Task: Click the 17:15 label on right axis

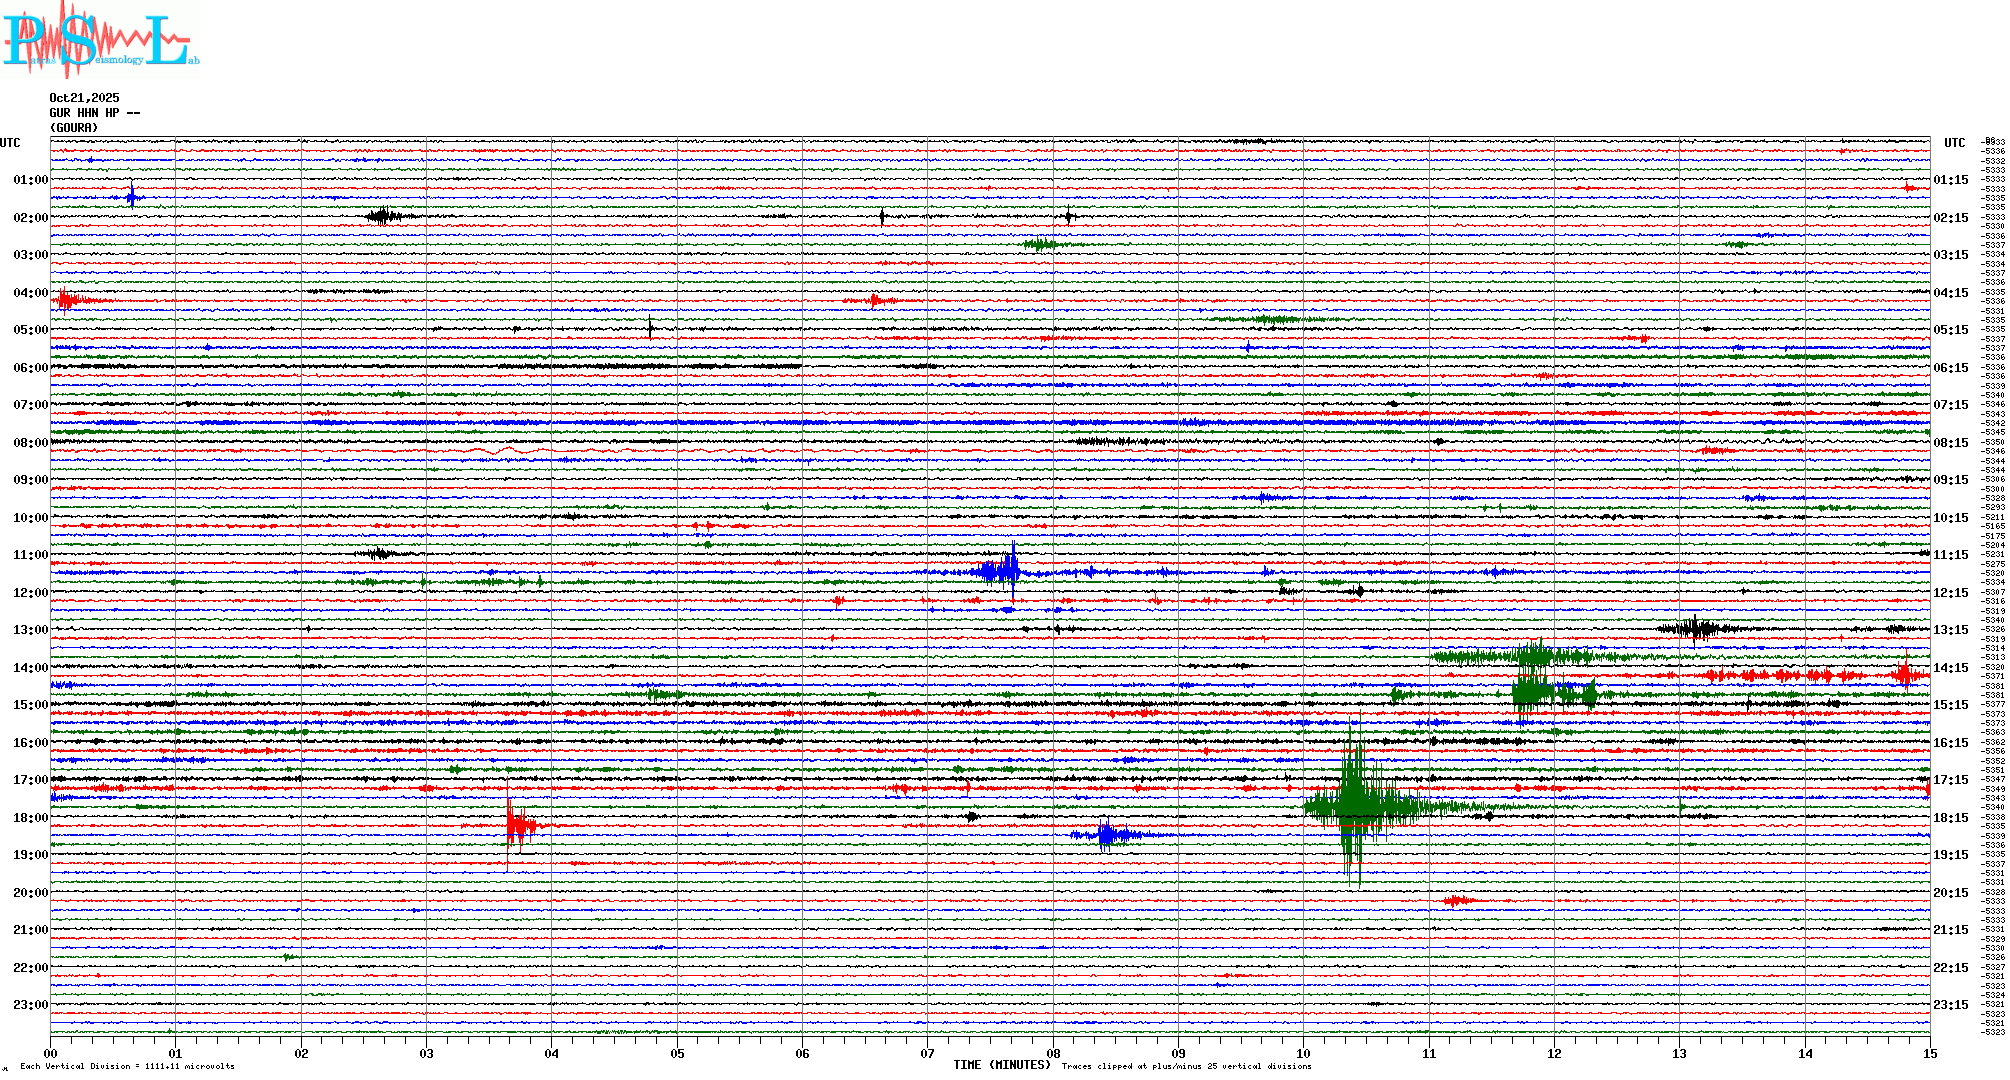Action: click(1950, 780)
